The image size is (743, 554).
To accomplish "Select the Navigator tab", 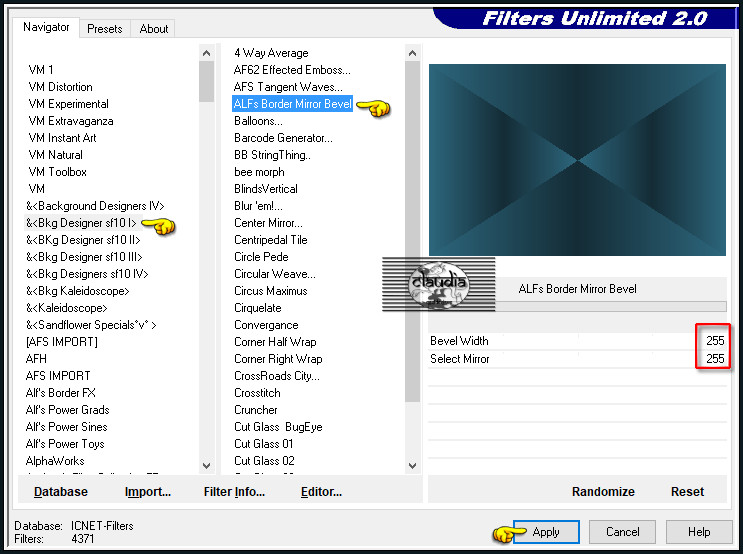I will pos(46,27).
